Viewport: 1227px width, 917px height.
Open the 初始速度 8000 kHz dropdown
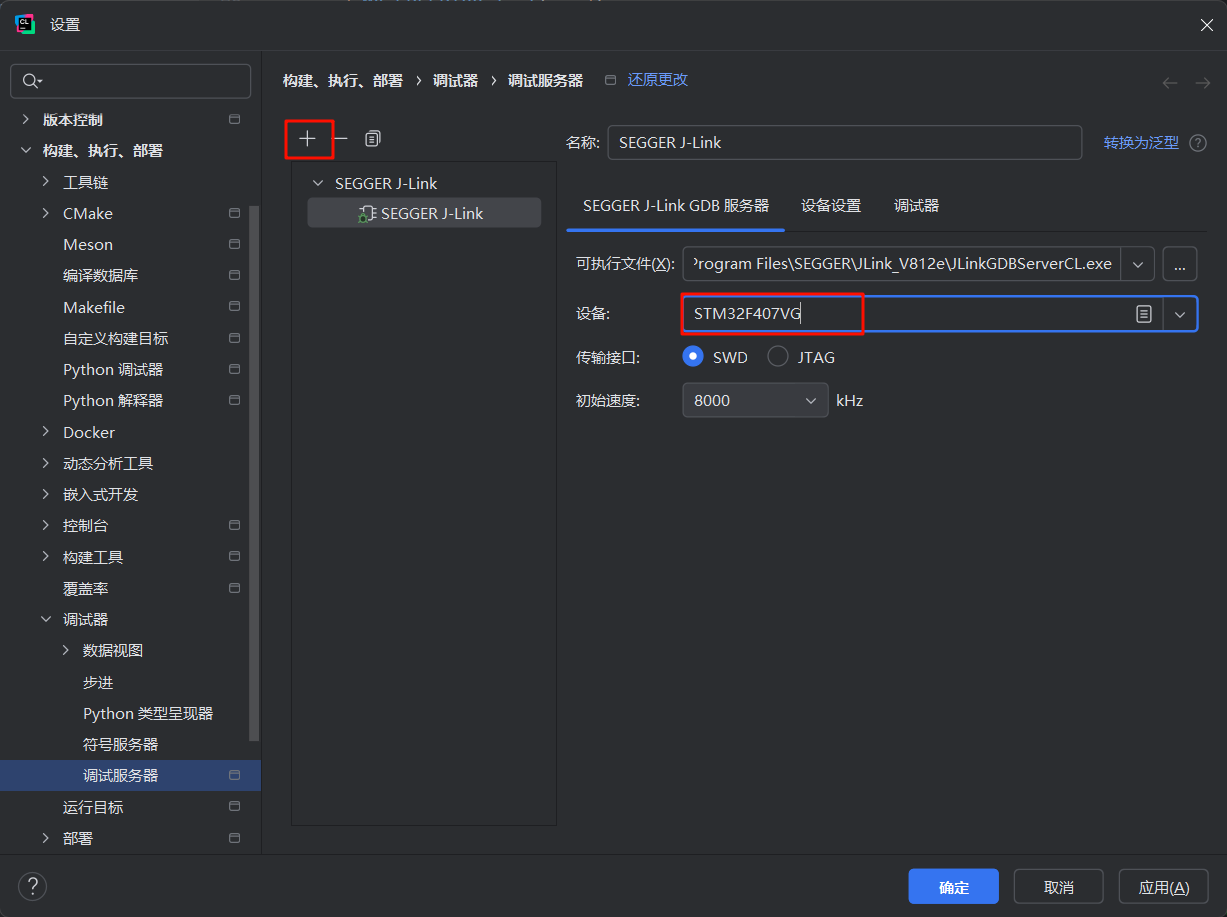click(755, 400)
